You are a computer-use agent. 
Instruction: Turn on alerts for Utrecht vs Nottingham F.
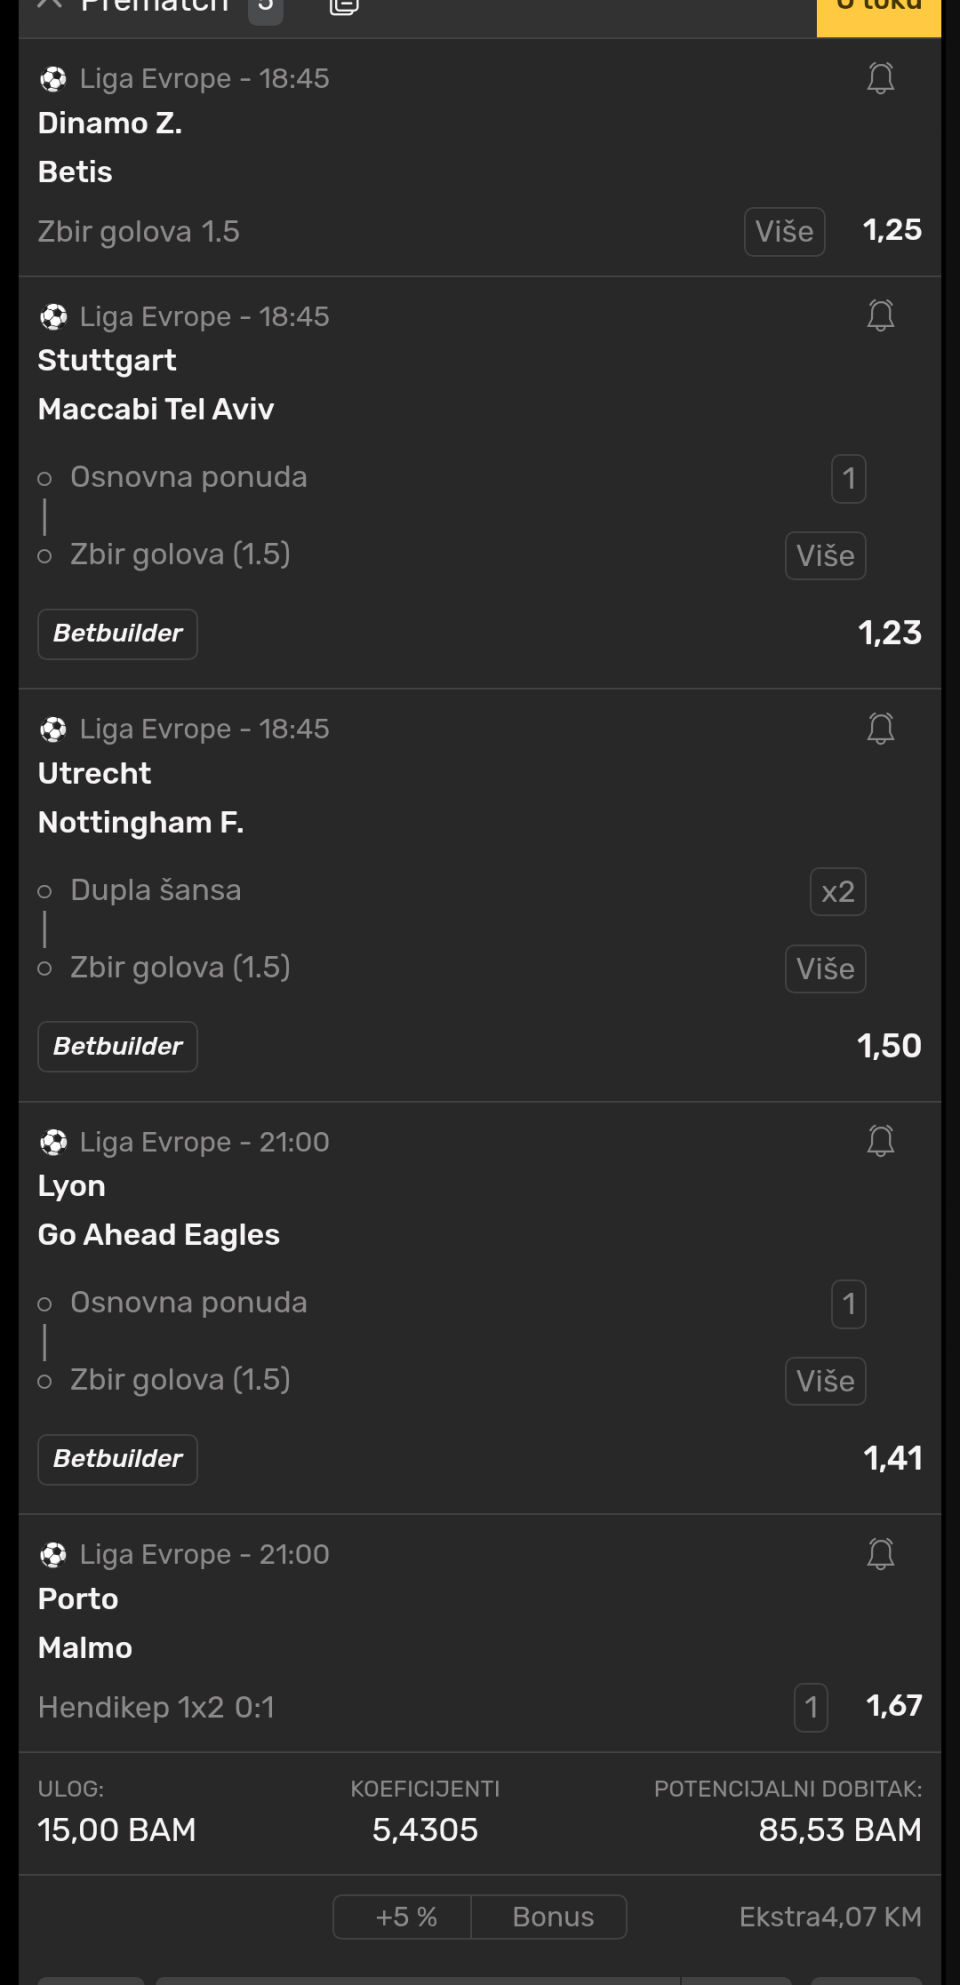click(880, 729)
